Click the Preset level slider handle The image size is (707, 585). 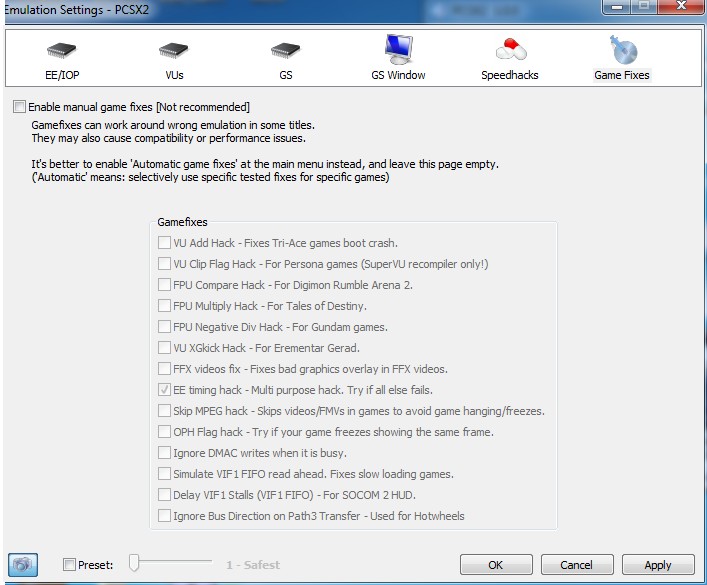tap(134, 562)
